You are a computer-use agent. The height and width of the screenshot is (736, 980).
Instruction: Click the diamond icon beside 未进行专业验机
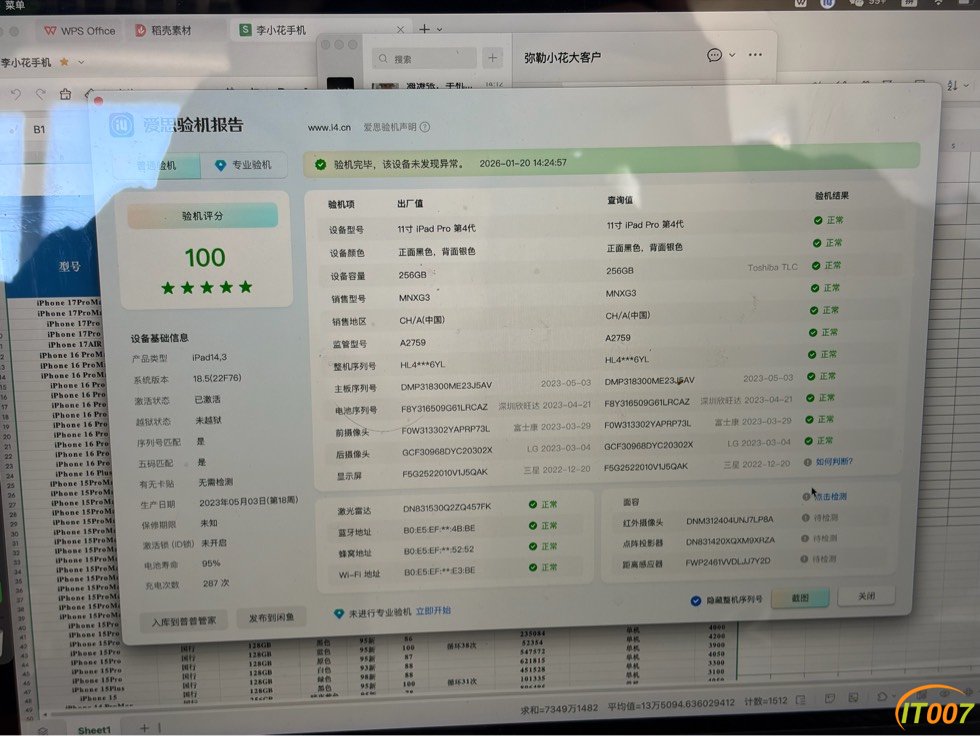(x=339, y=614)
